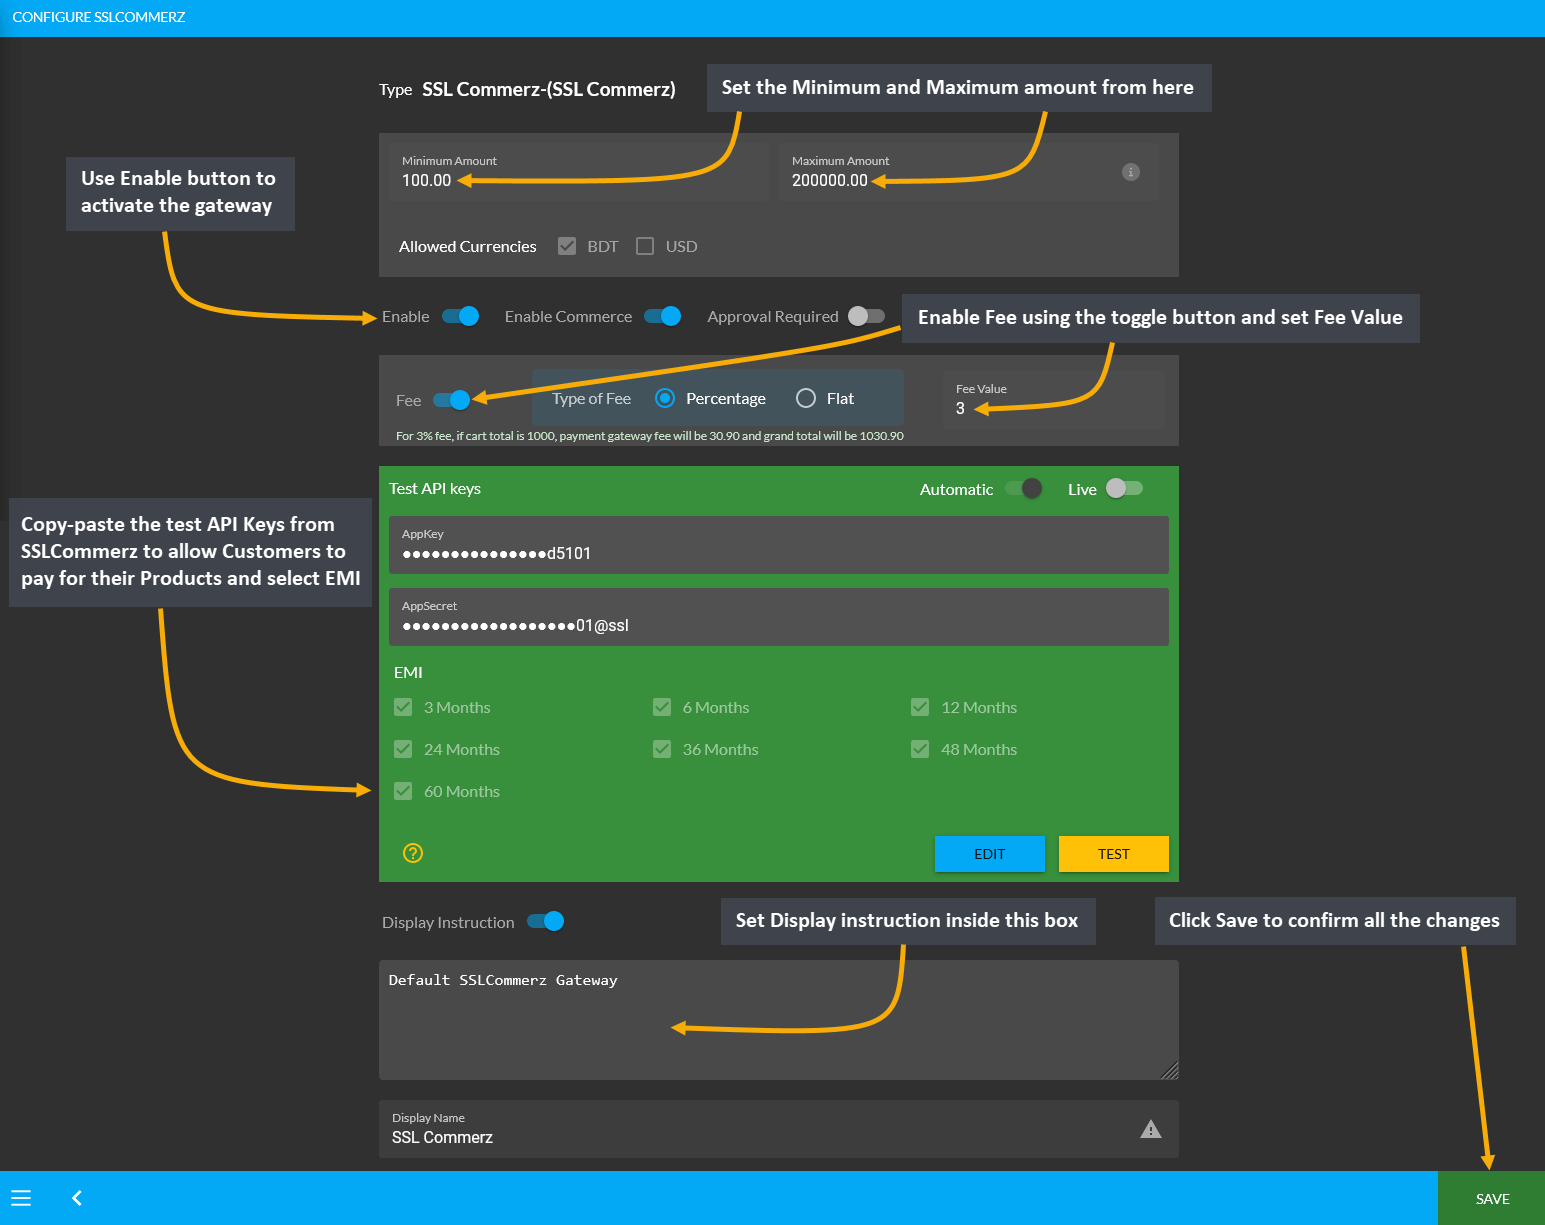The height and width of the screenshot is (1225, 1545).
Task: Click the textarea resize handle corner
Action: tap(1170, 1071)
